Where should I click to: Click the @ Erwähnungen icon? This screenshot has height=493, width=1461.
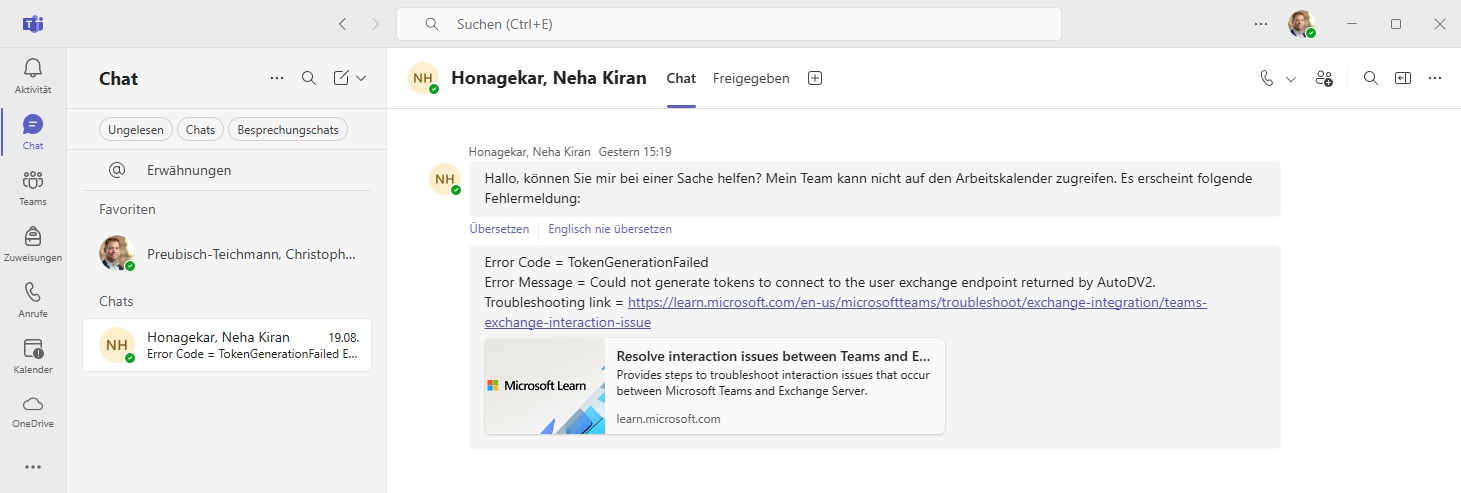117,170
